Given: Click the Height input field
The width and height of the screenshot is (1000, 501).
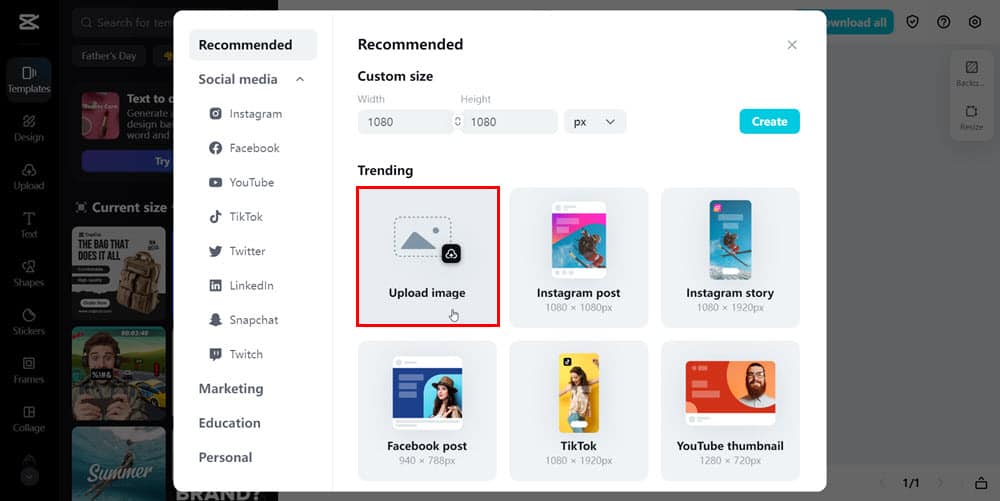Looking at the screenshot, I should tap(510, 122).
